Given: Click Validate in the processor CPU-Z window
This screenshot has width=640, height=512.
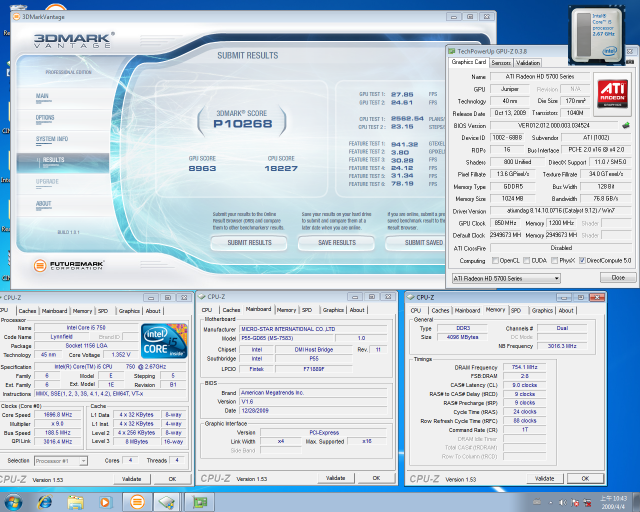Looking at the screenshot, I should click(x=131, y=479).
